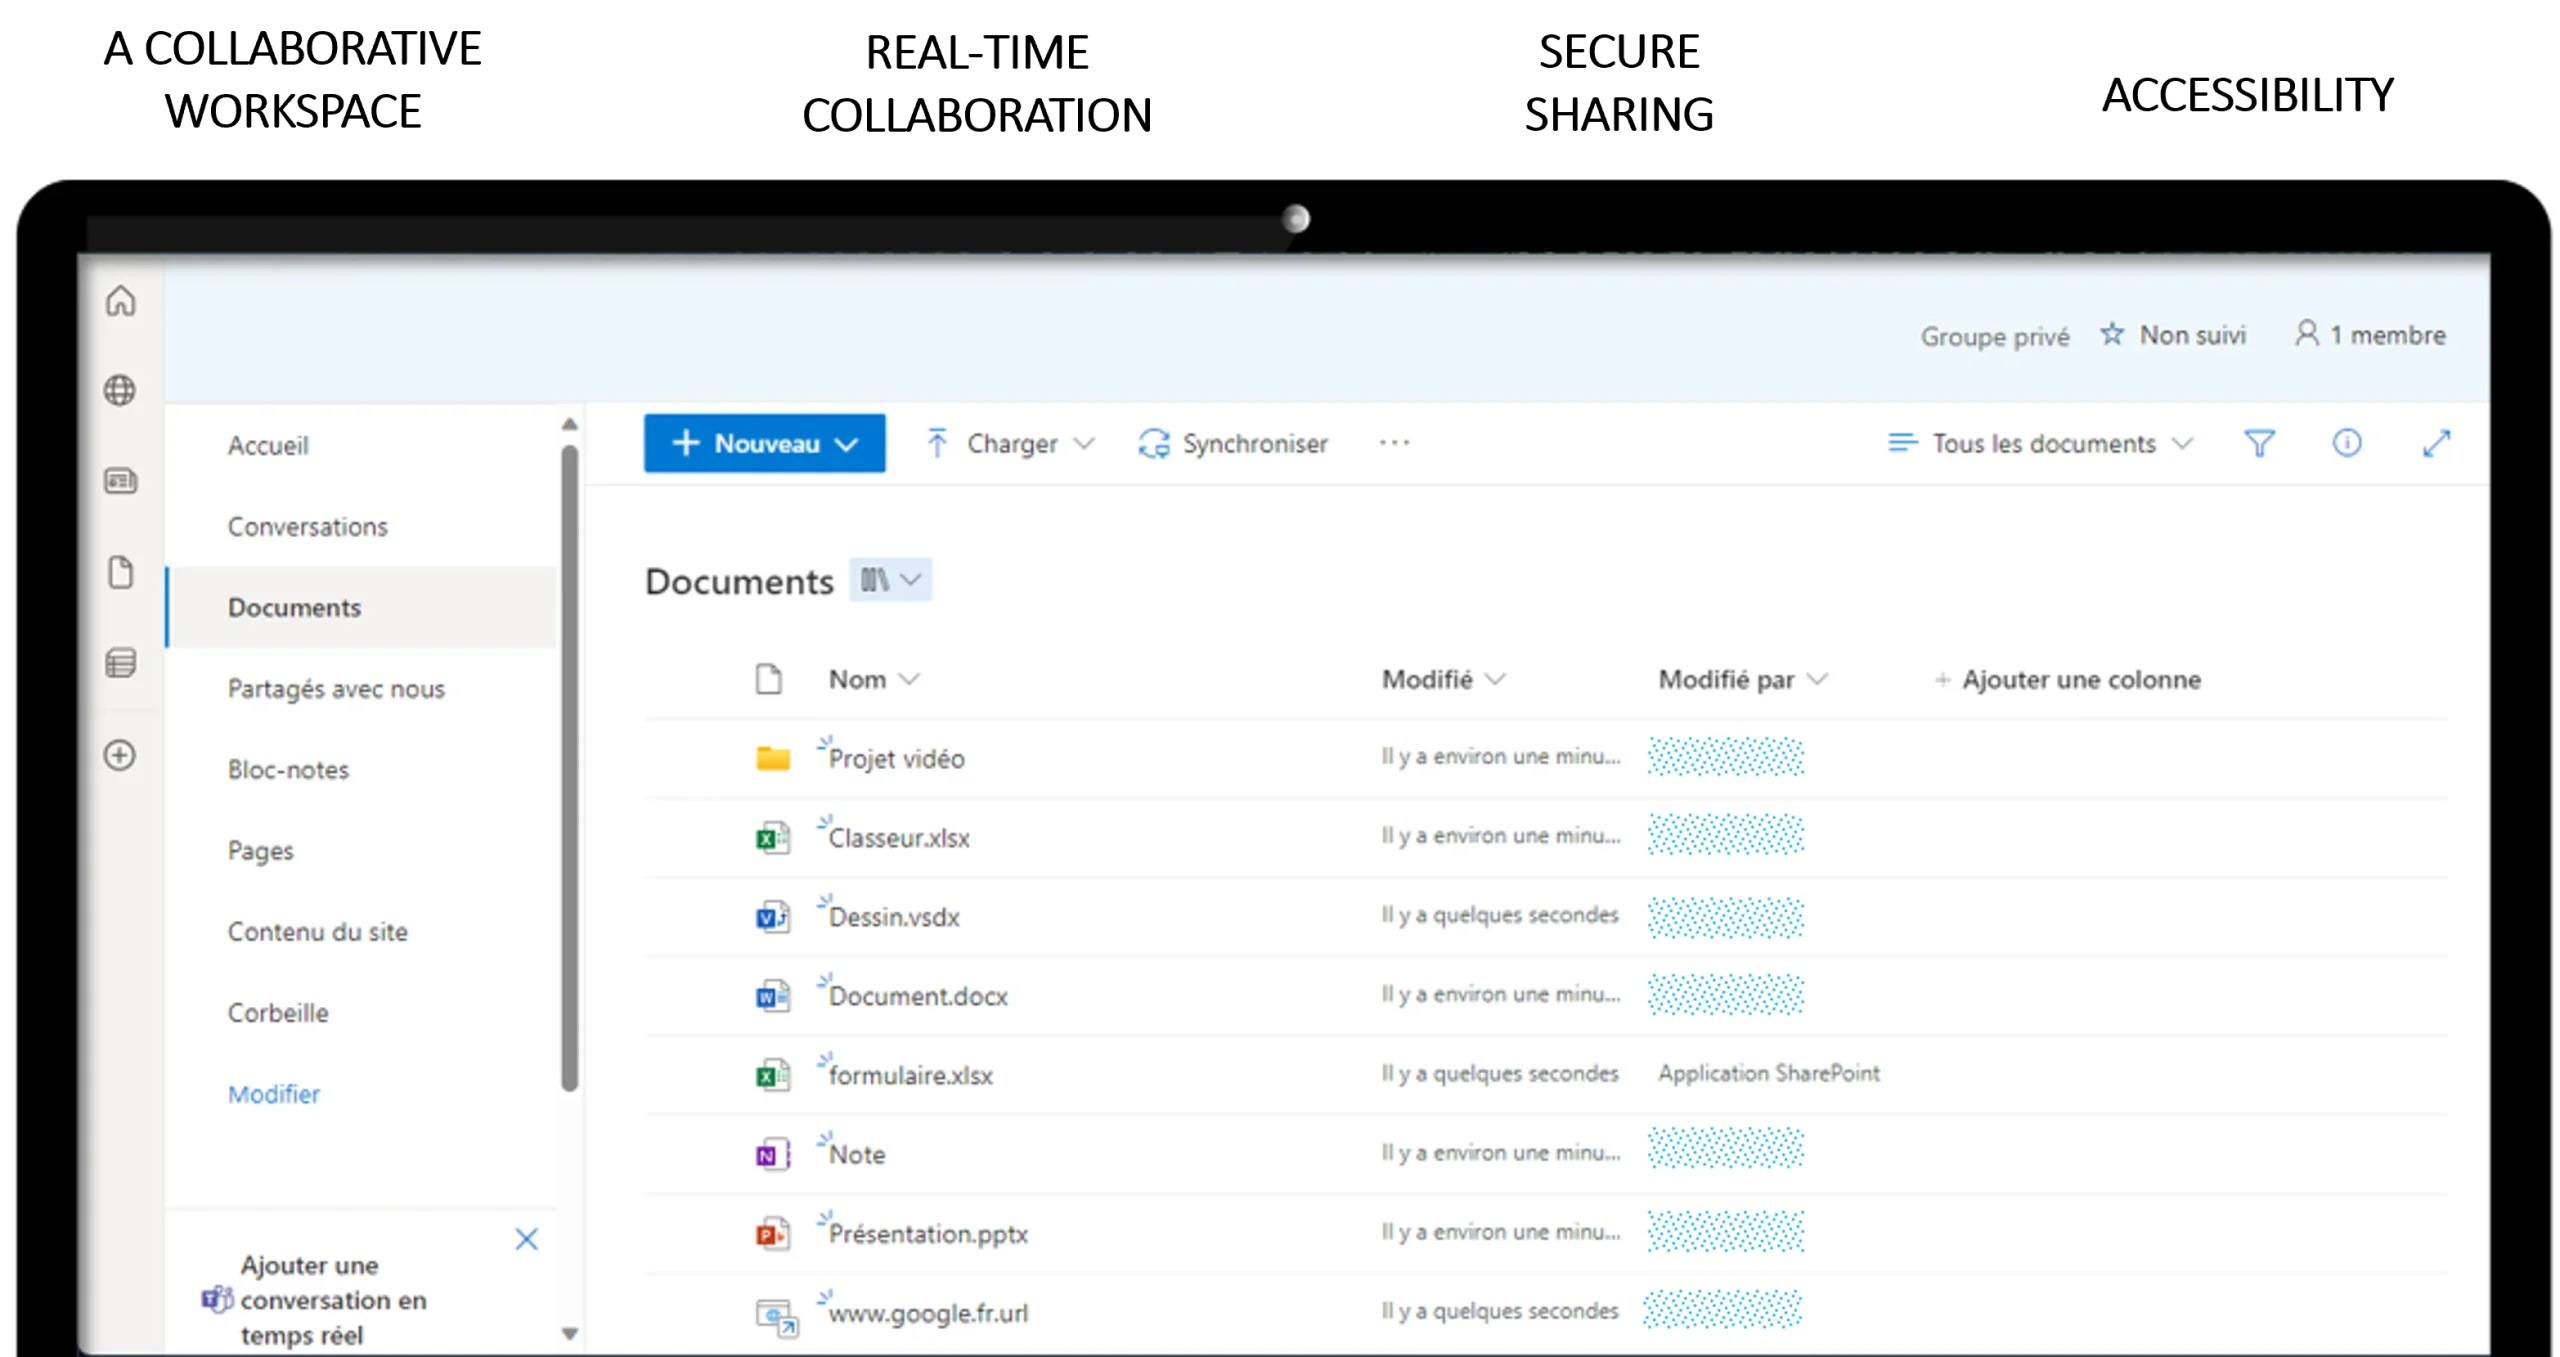Click the Synchroniser button
Image resolution: width=2560 pixels, height=1357 pixels.
pyautogui.click(x=1233, y=443)
